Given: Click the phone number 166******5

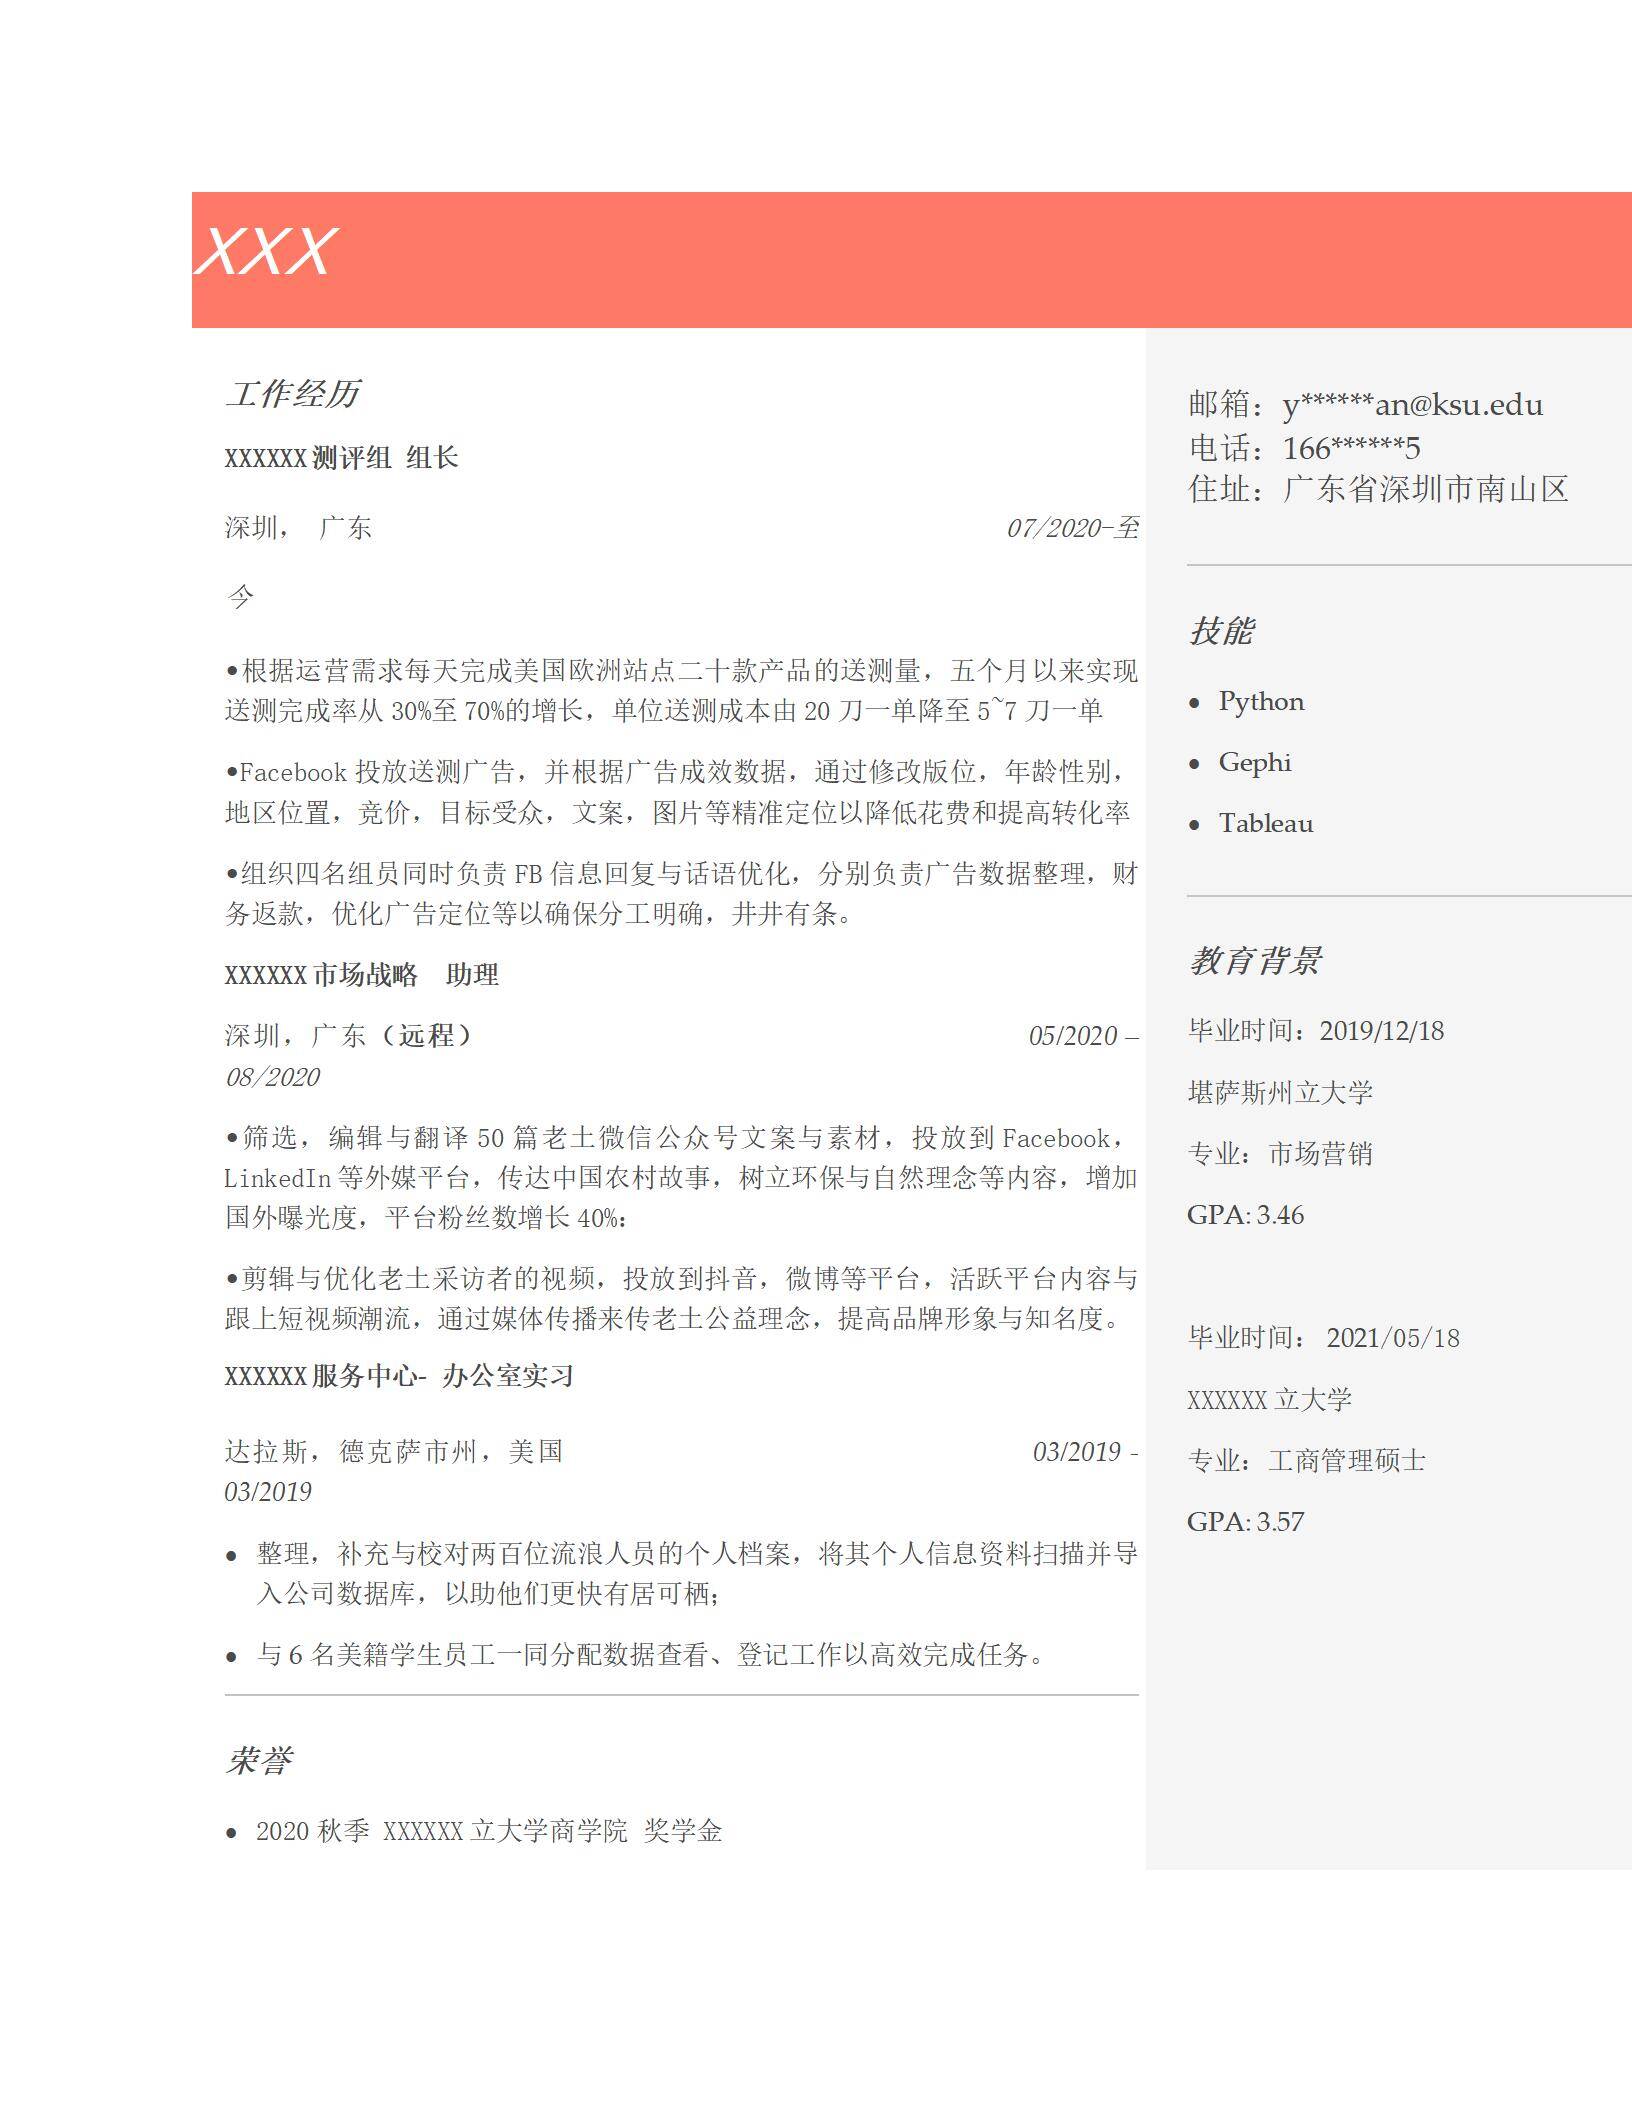Looking at the screenshot, I should tap(1351, 447).
